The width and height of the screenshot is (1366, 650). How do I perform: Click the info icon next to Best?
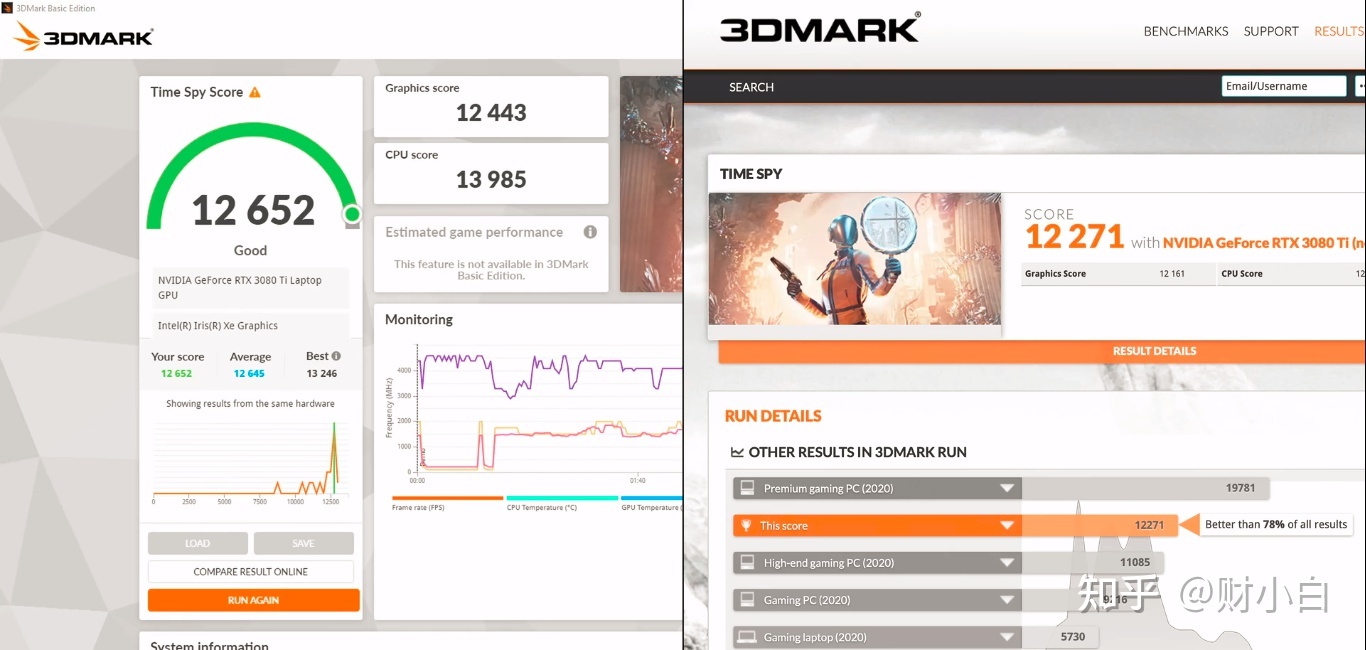point(336,356)
